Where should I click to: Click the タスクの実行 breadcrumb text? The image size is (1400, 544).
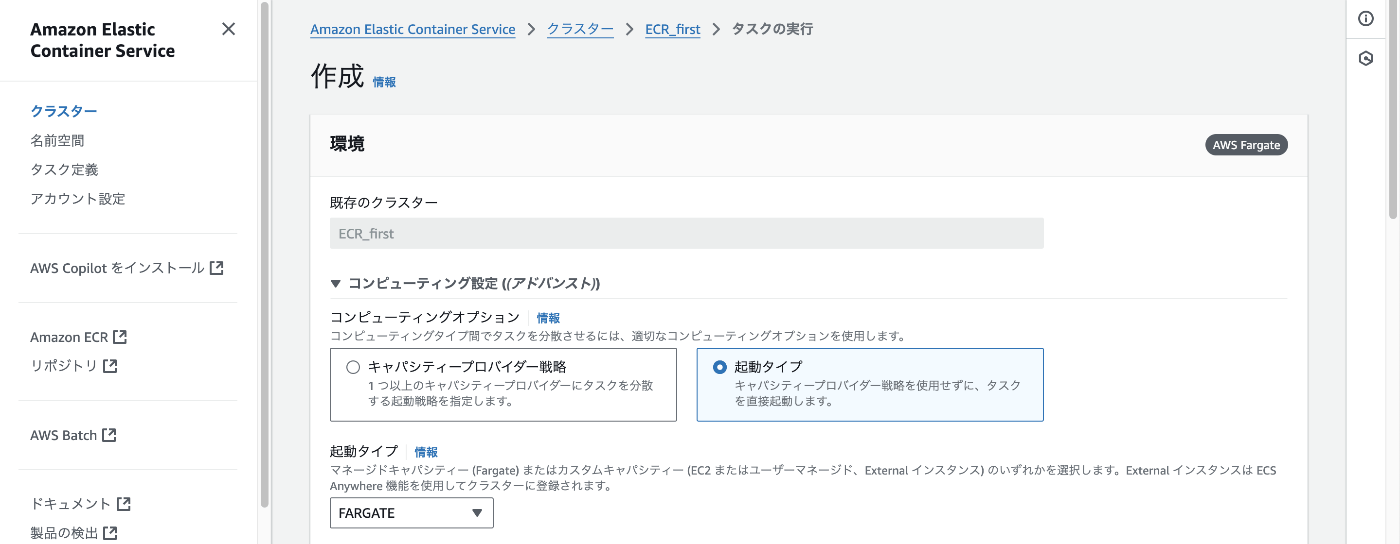click(x=772, y=29)
